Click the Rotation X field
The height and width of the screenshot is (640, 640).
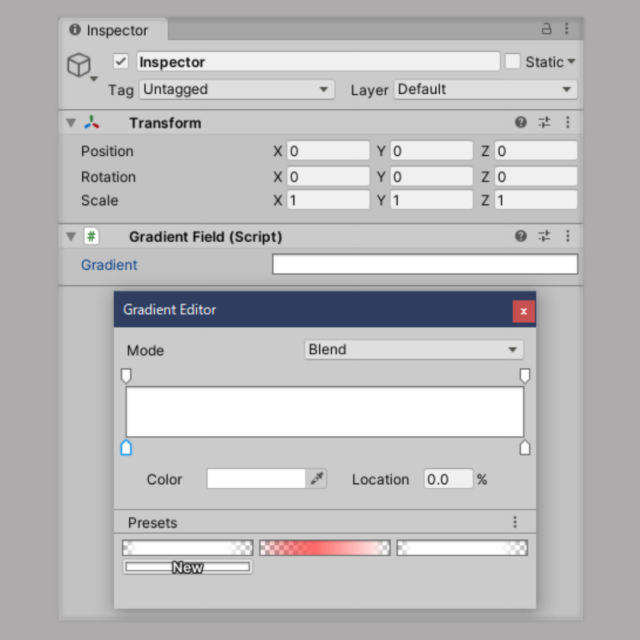tap(328, 177)
